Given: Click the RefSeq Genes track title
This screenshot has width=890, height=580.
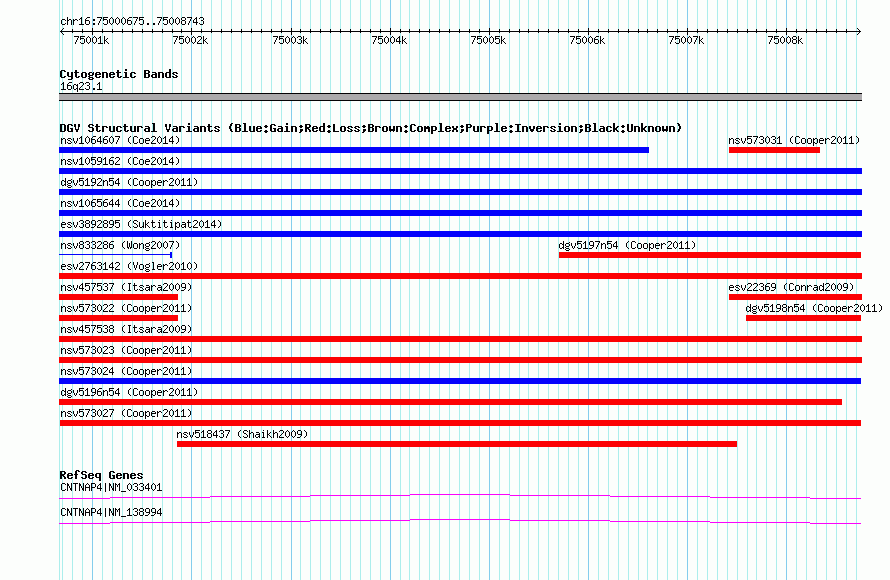Looking at the screenshot, I should click(x=101, y=475).
